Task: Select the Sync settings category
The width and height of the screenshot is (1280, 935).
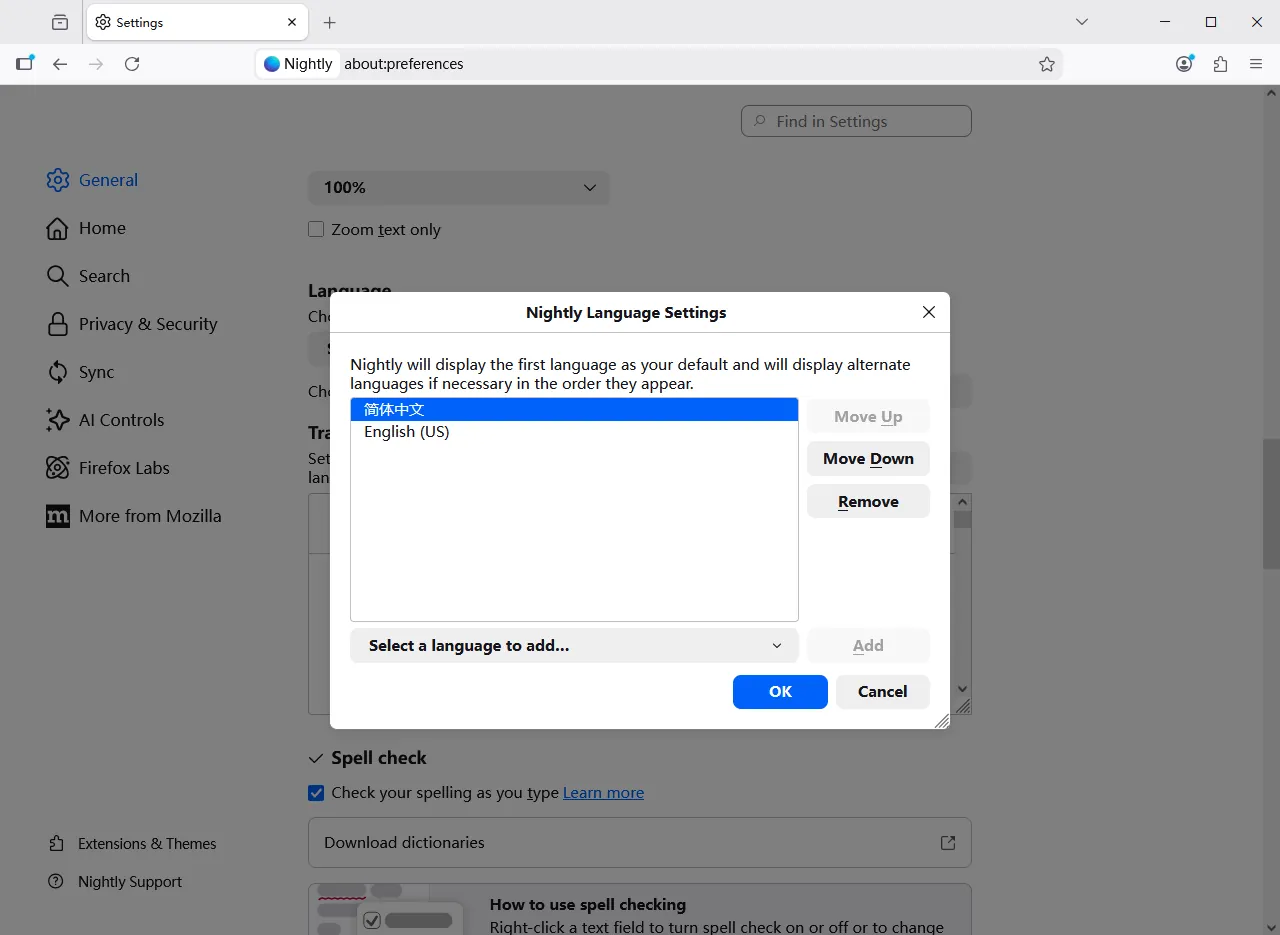Action: [98, 371]
